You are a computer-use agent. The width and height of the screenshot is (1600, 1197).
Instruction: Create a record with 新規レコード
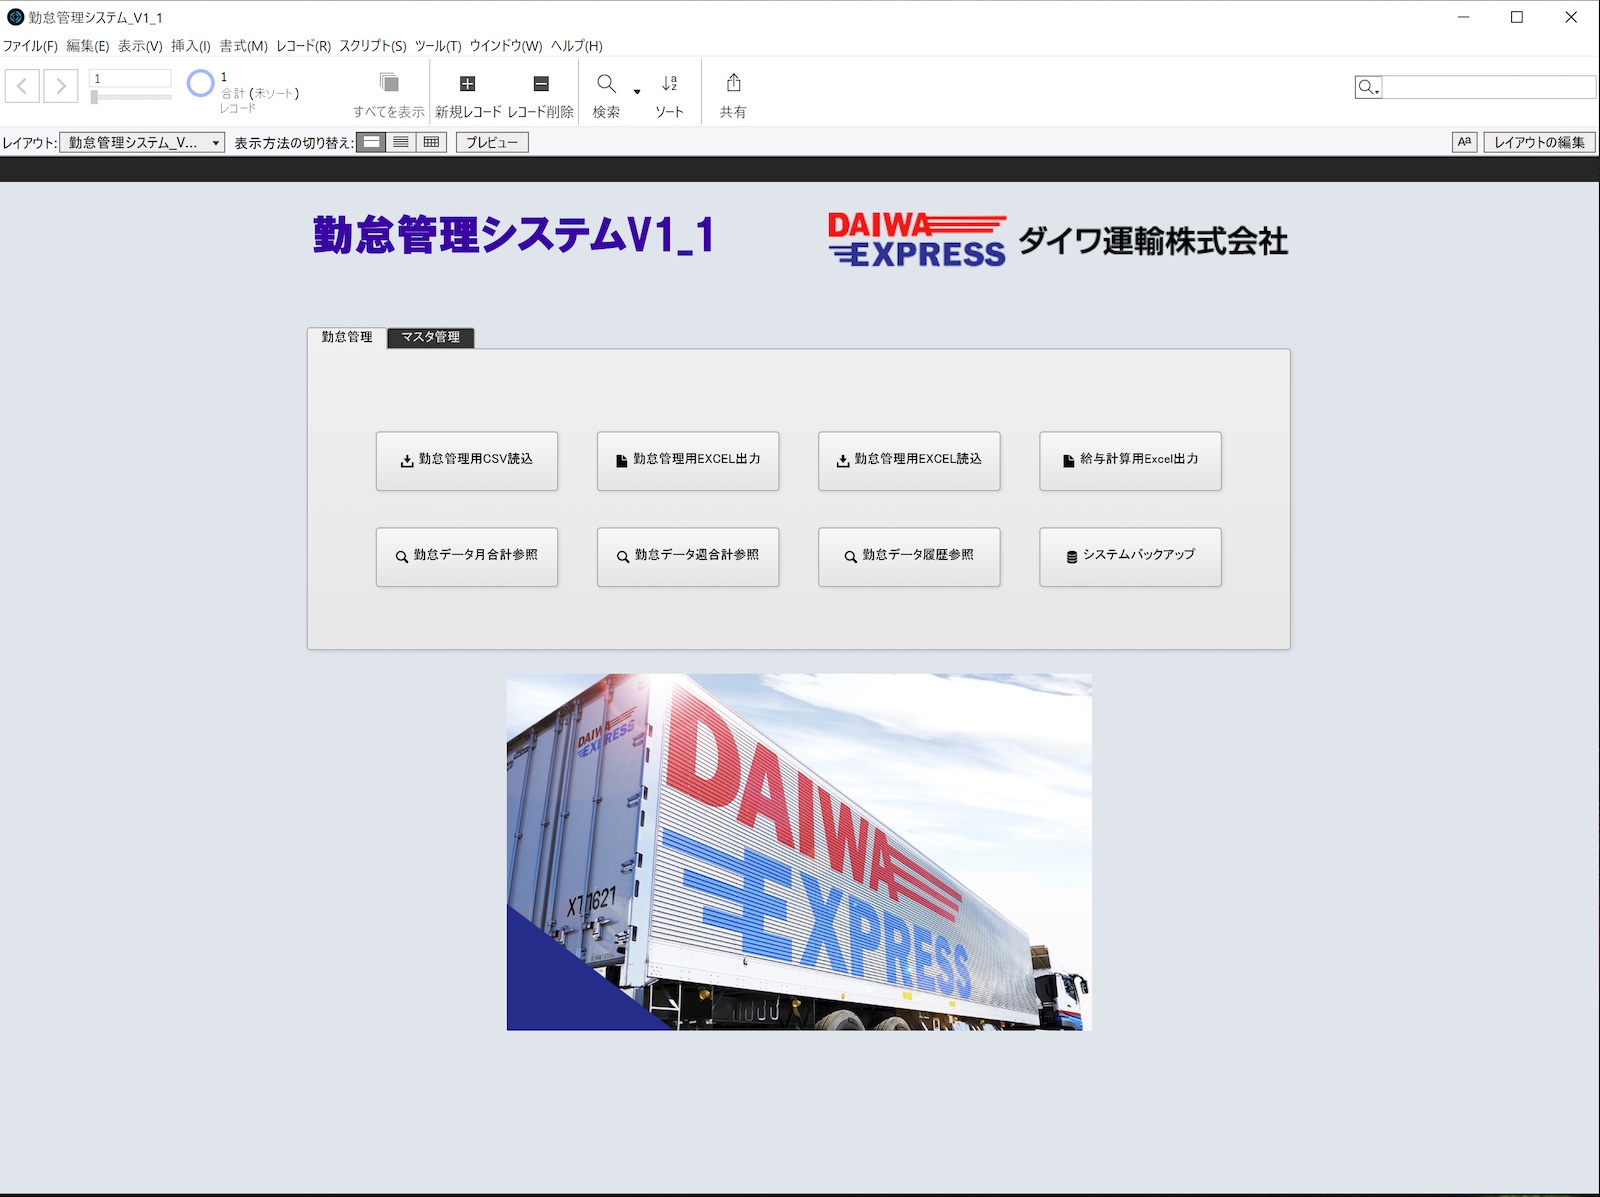tap(468, 95)
